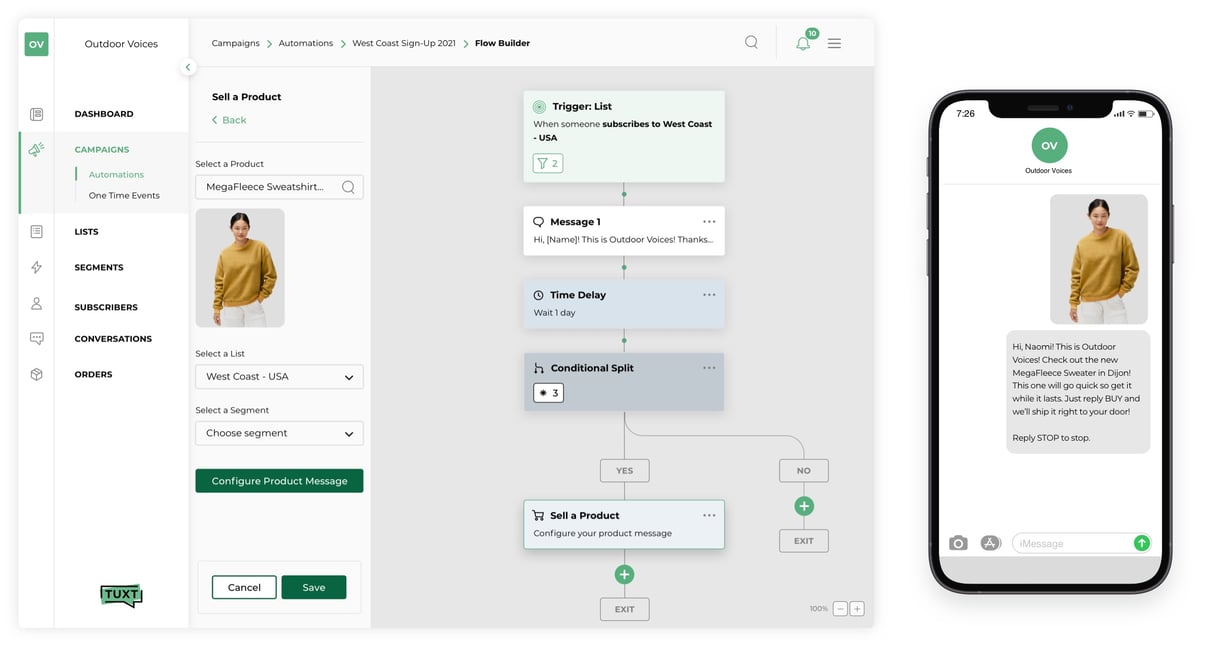Select Campaigns menu item

click(x=102, y=150)
